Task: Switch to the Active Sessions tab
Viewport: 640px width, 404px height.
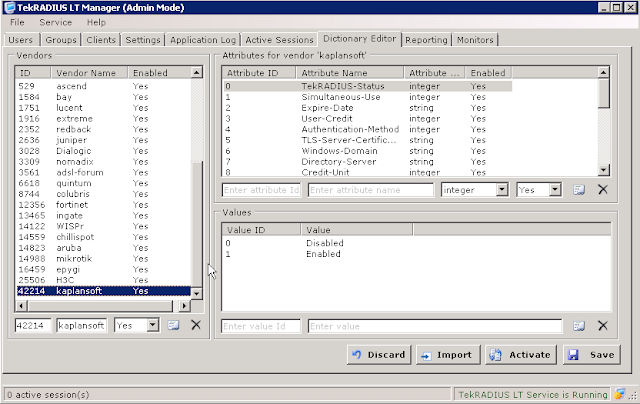Action: point(279,40)
